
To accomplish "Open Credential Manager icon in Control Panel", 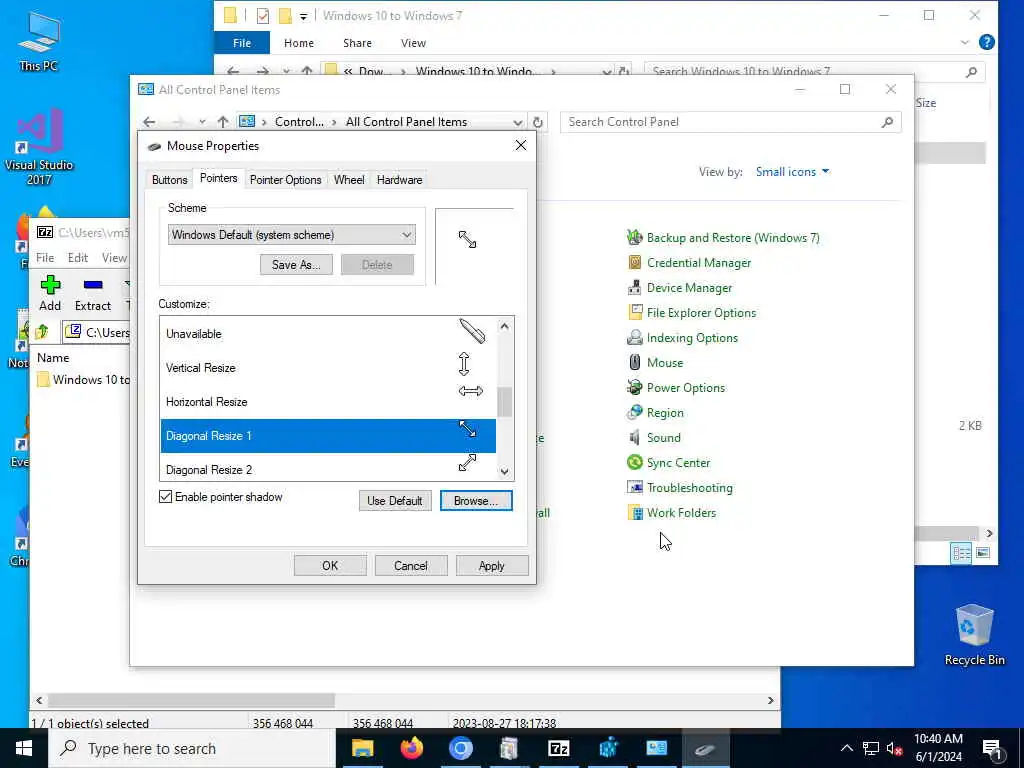I will point(634,263).
